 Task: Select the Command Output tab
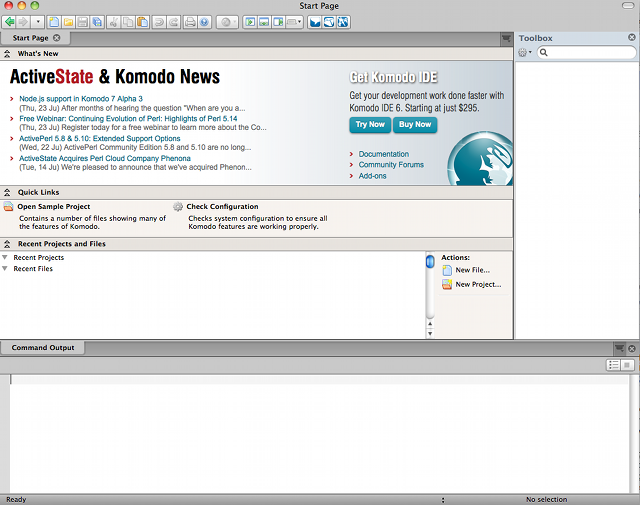[43, 348]
